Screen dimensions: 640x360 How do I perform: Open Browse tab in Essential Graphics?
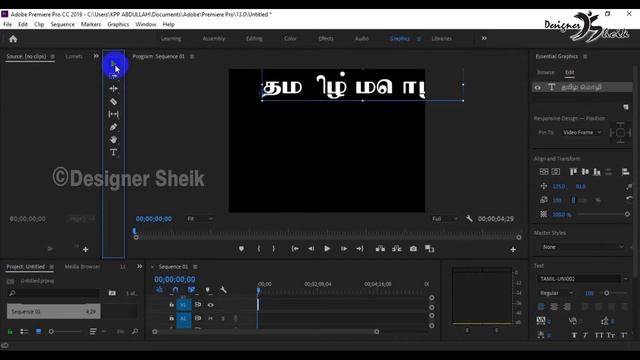coord(546,72)
